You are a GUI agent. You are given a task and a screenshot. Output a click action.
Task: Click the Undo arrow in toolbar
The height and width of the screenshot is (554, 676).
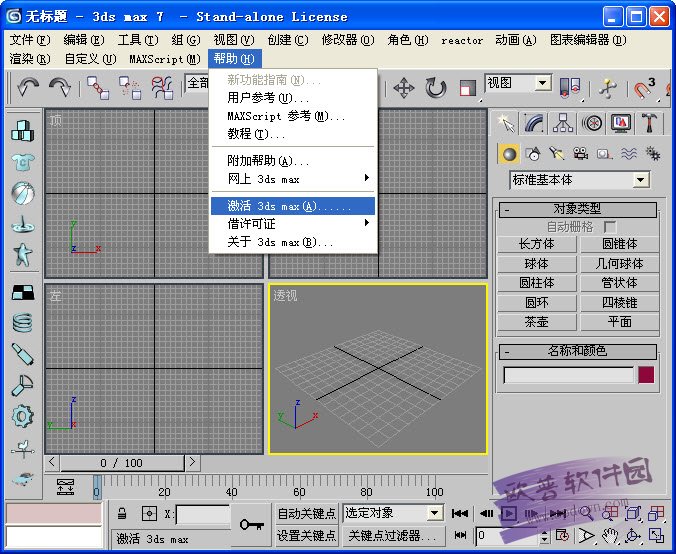[28, 87]
